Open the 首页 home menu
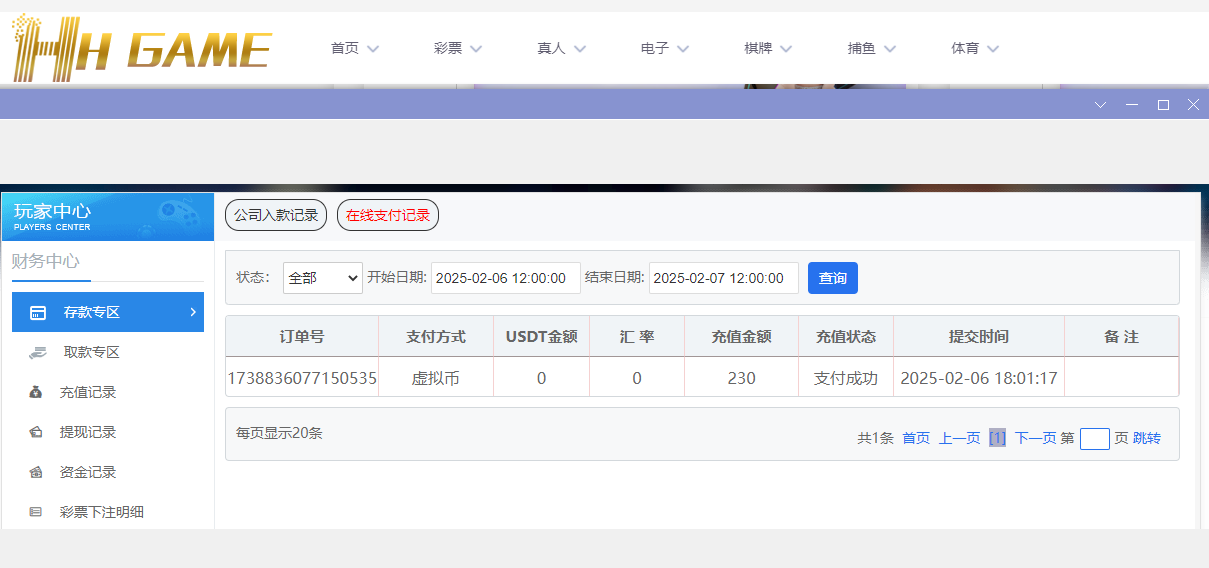 355,48
